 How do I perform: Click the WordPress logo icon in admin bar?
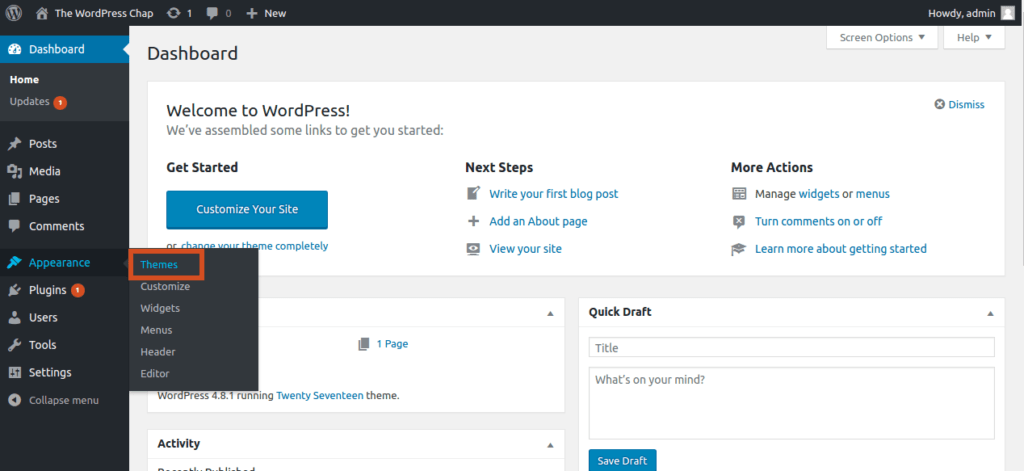click(x=14, y=12)
